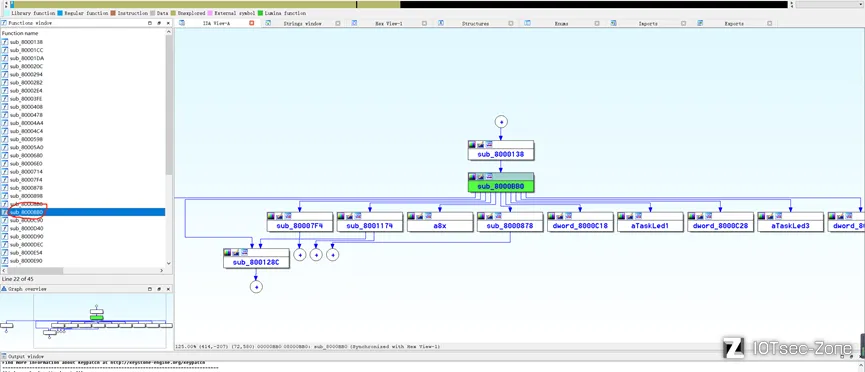The width and height of the screenshot is (865, 372).
Task: Expand the collapsed node below sub_800128C
Action: (256, 287)
